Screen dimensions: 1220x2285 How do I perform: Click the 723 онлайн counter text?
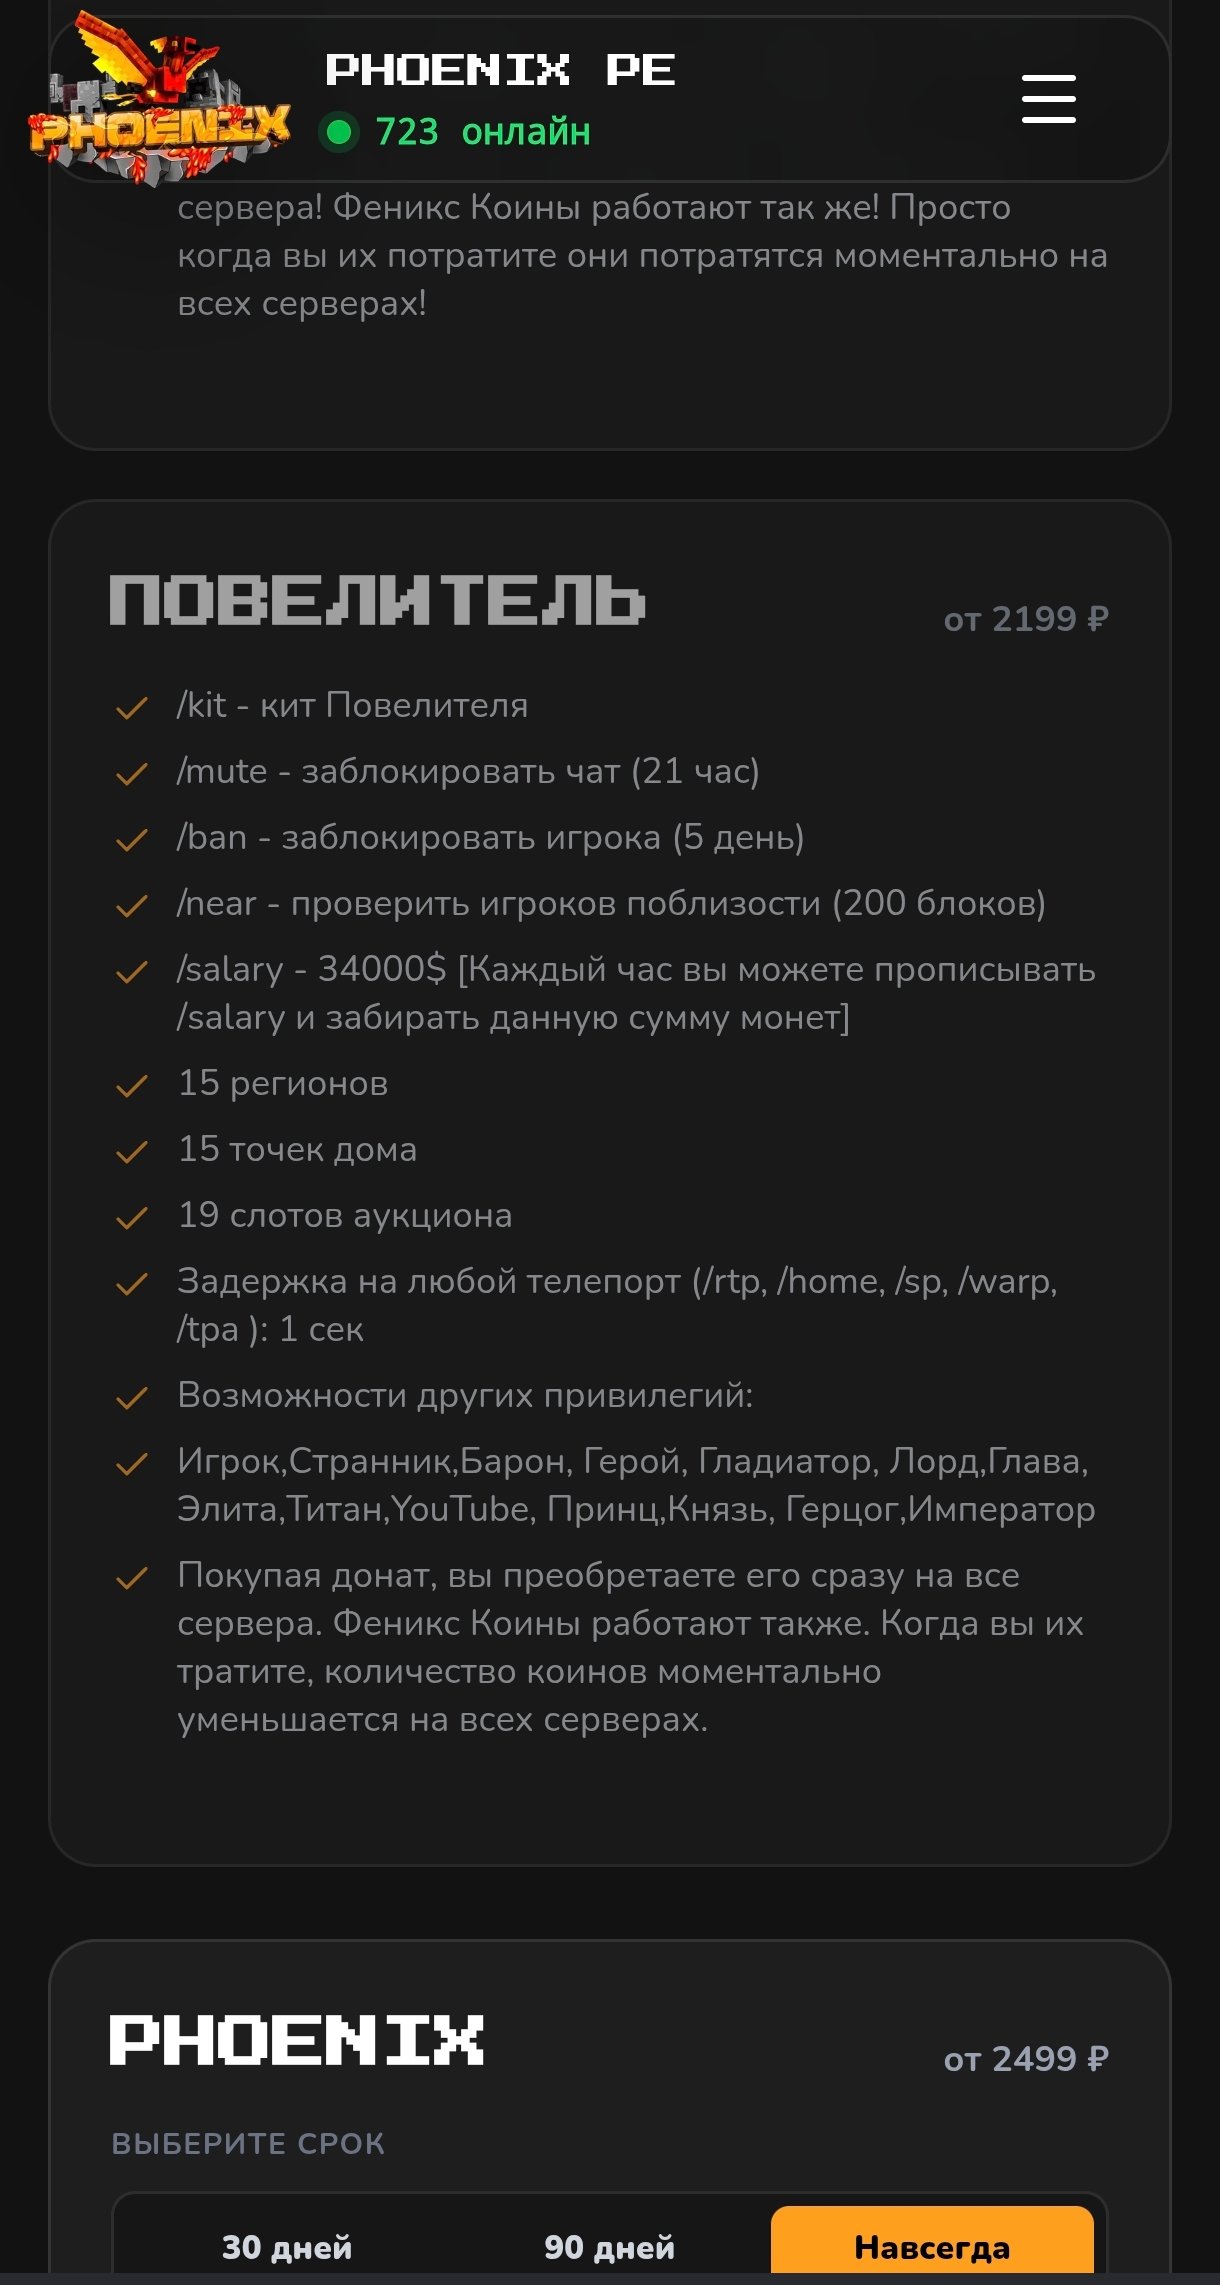[x=483, y=132]
